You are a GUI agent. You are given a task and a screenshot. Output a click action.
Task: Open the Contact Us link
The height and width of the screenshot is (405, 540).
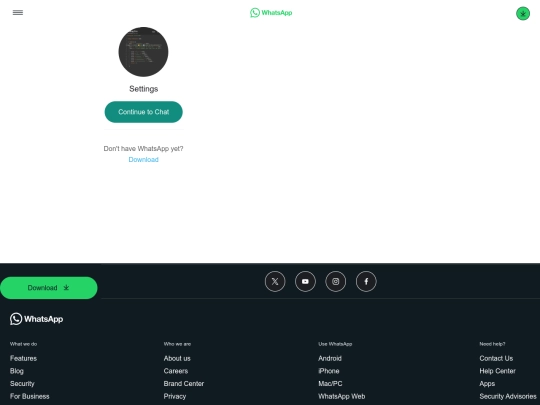pyautogui.click(x=496, y=358)
